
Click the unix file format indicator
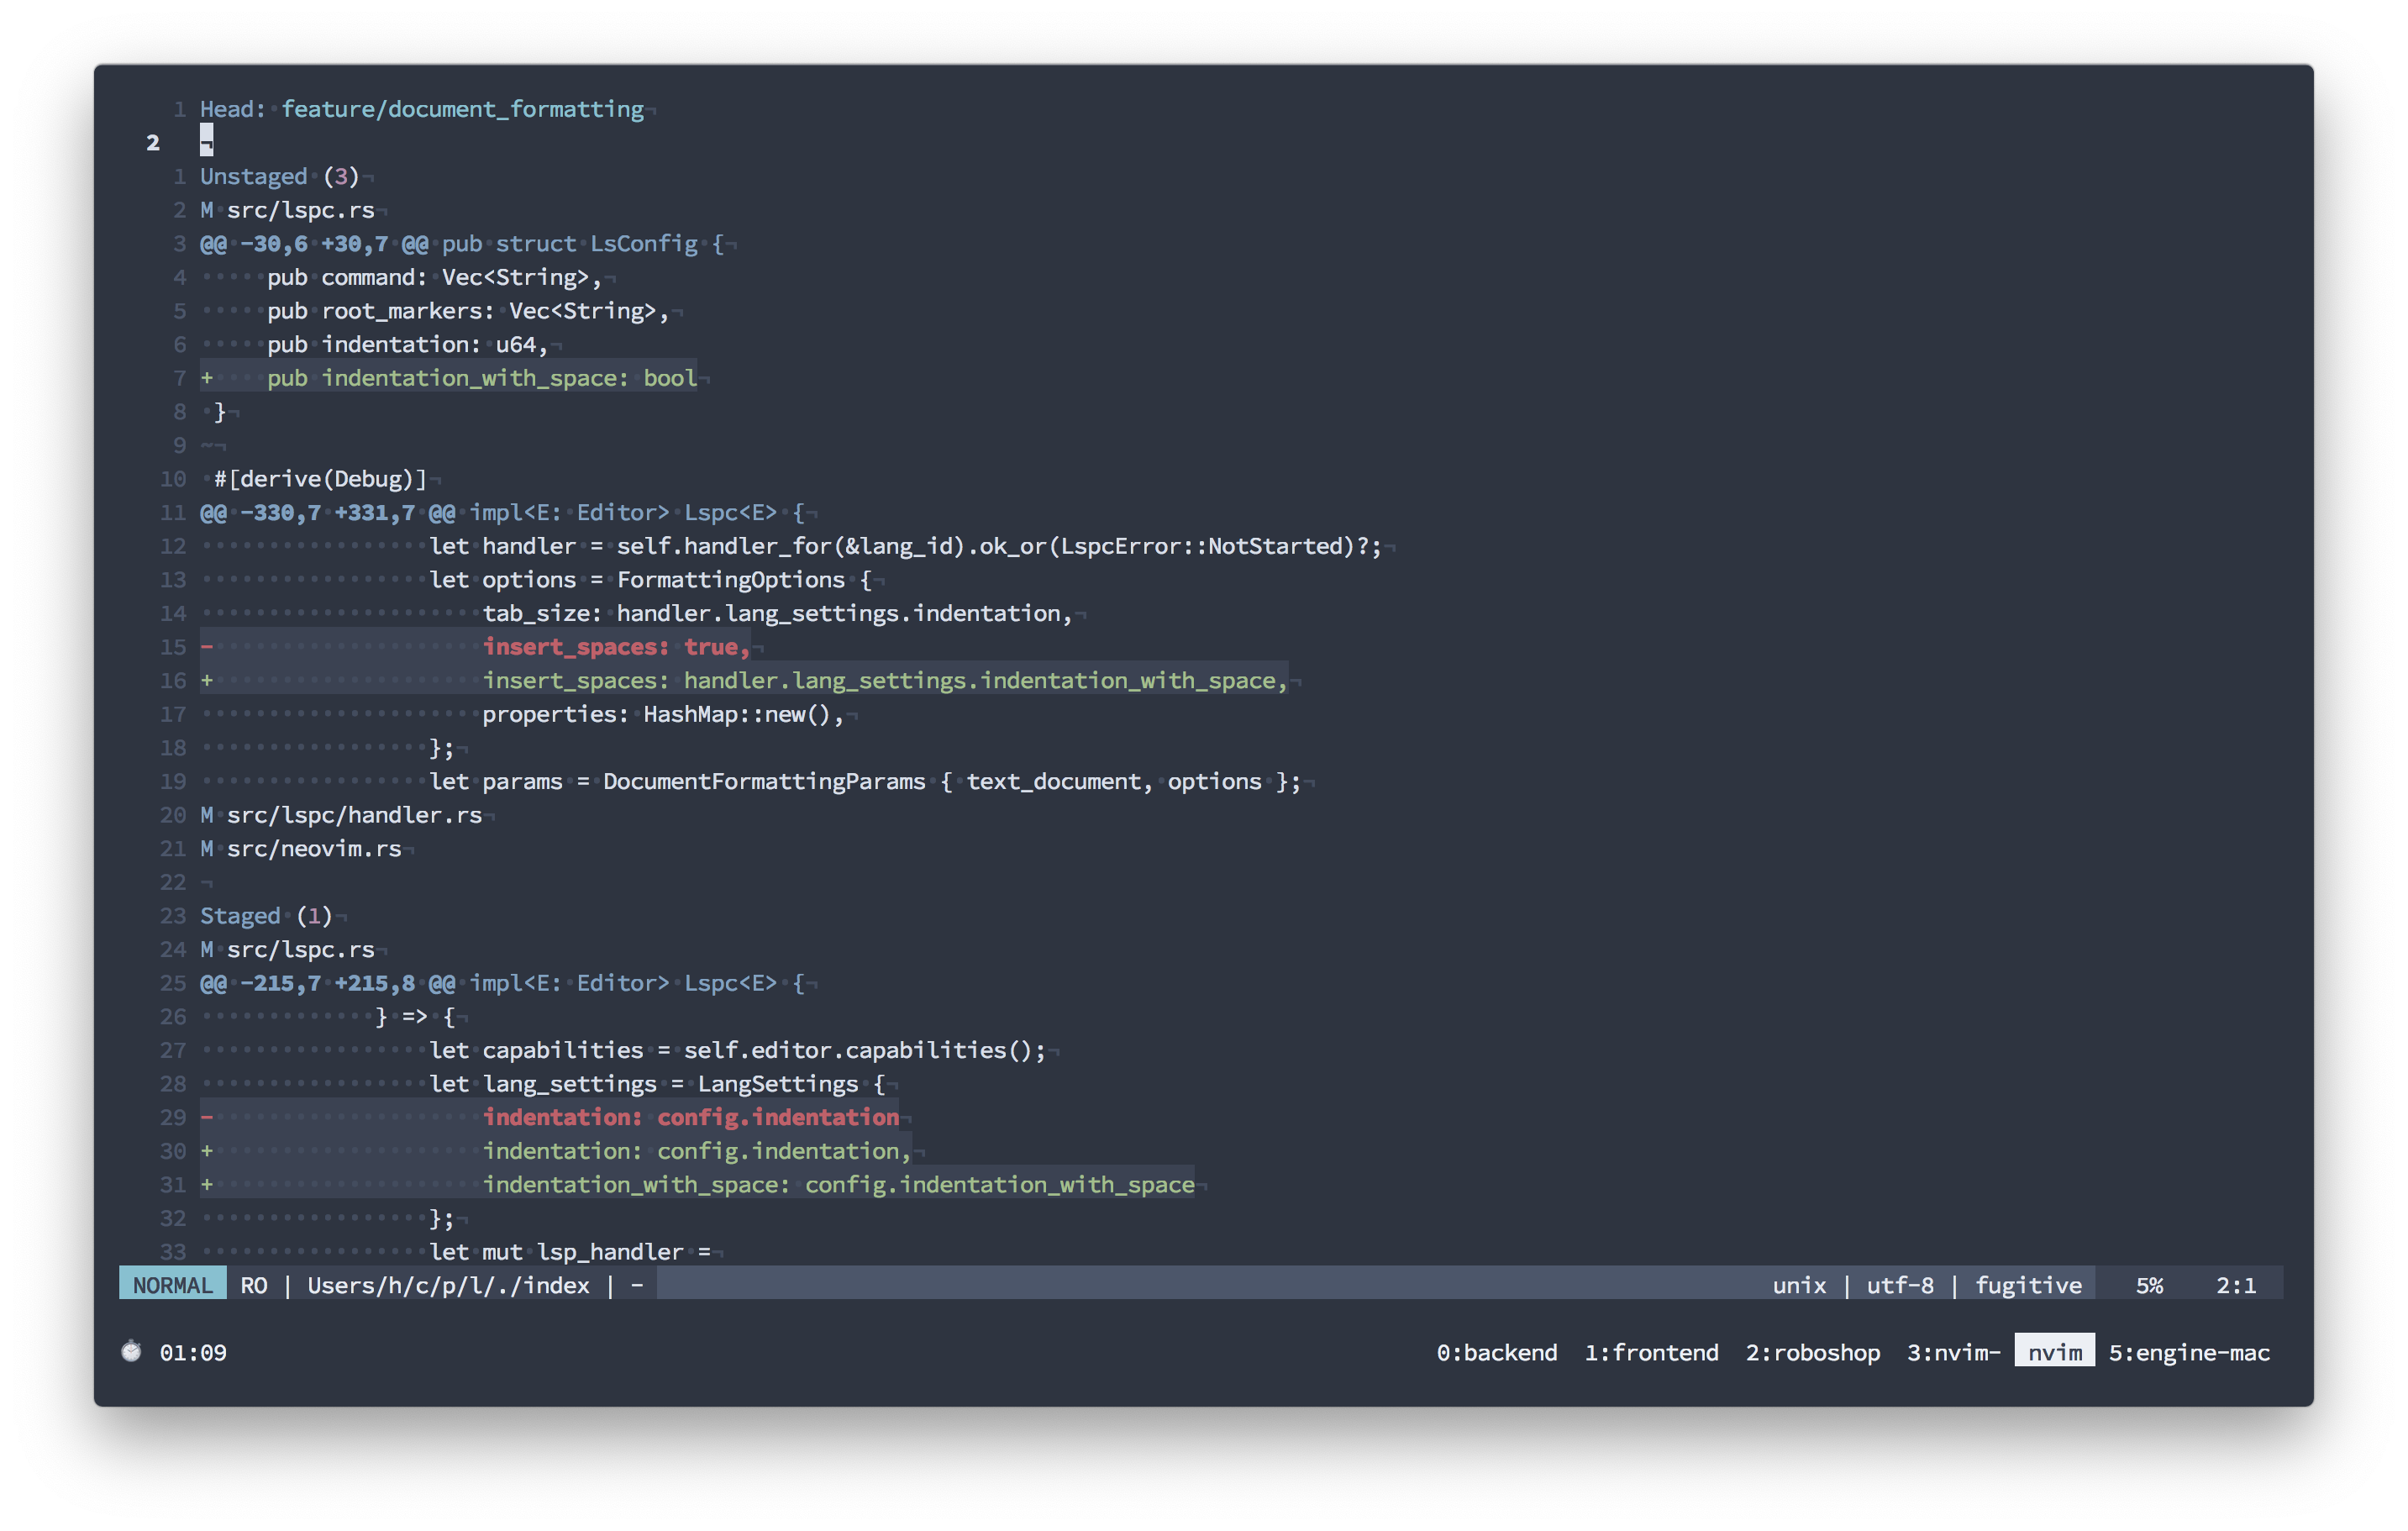click(1799, 1285)
